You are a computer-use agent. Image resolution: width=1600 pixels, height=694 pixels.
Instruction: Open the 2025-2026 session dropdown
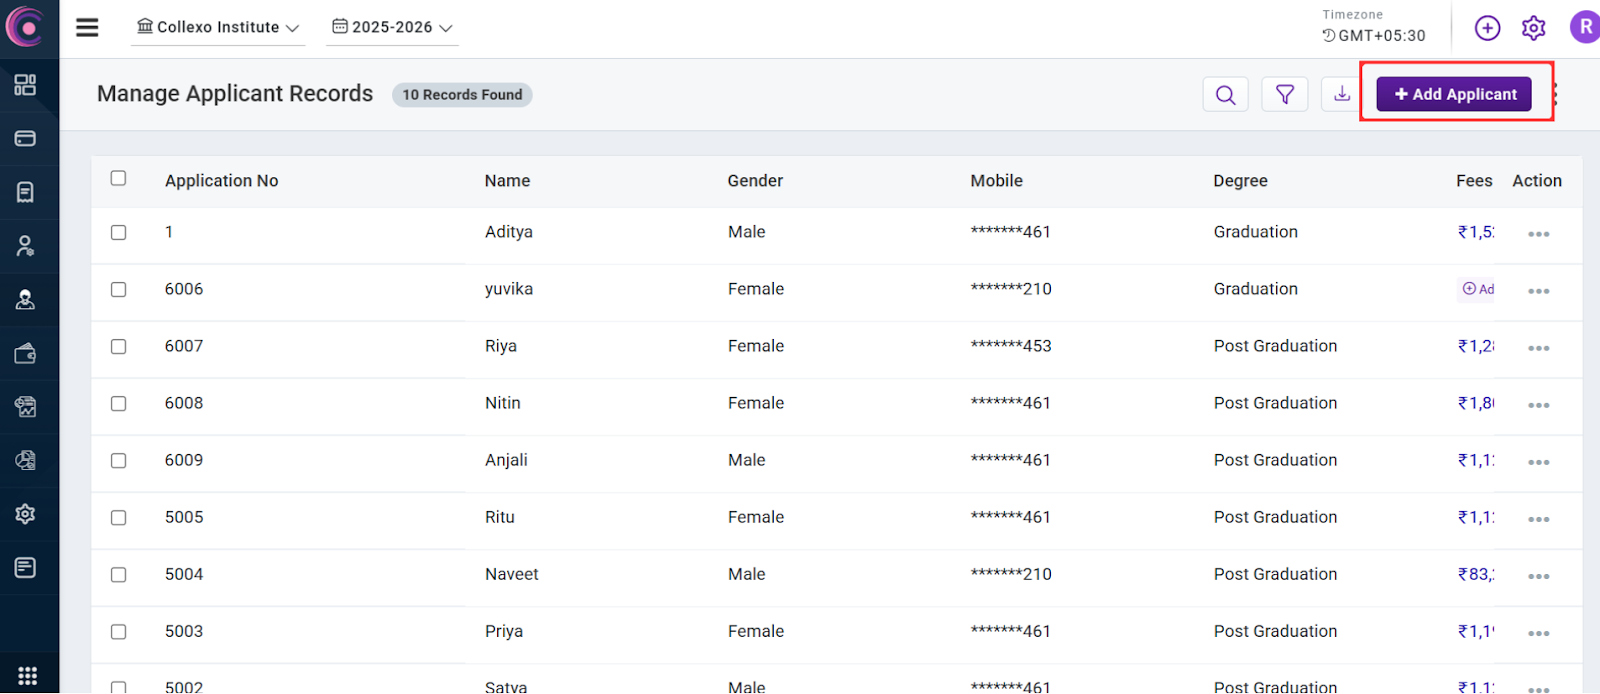(x=393, y=27)
